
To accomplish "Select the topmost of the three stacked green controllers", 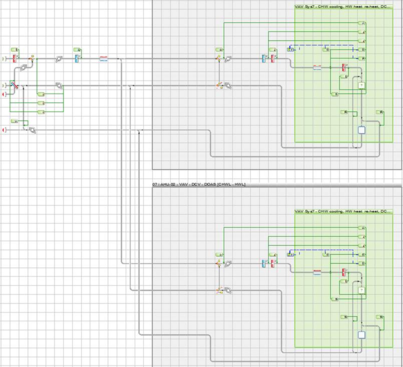I will pyautogui.click(x=41, y=94).
